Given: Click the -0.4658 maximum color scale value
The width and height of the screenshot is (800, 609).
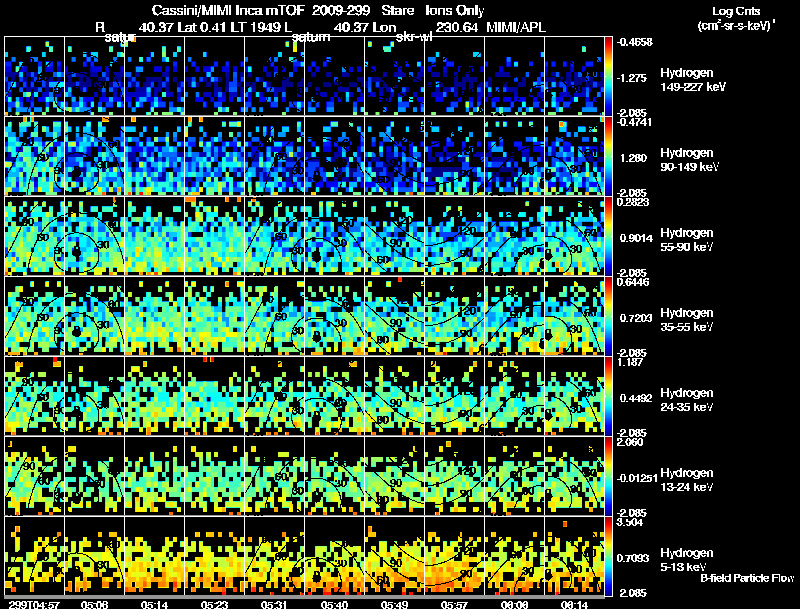Looking at the screenshot, I should 635,42.
